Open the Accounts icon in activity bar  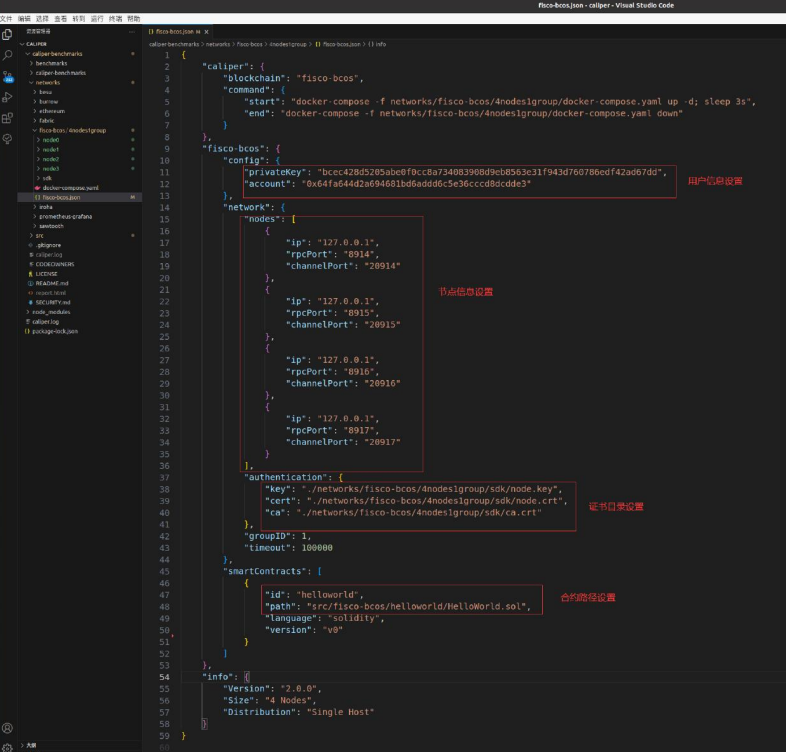tap(8, 728)
